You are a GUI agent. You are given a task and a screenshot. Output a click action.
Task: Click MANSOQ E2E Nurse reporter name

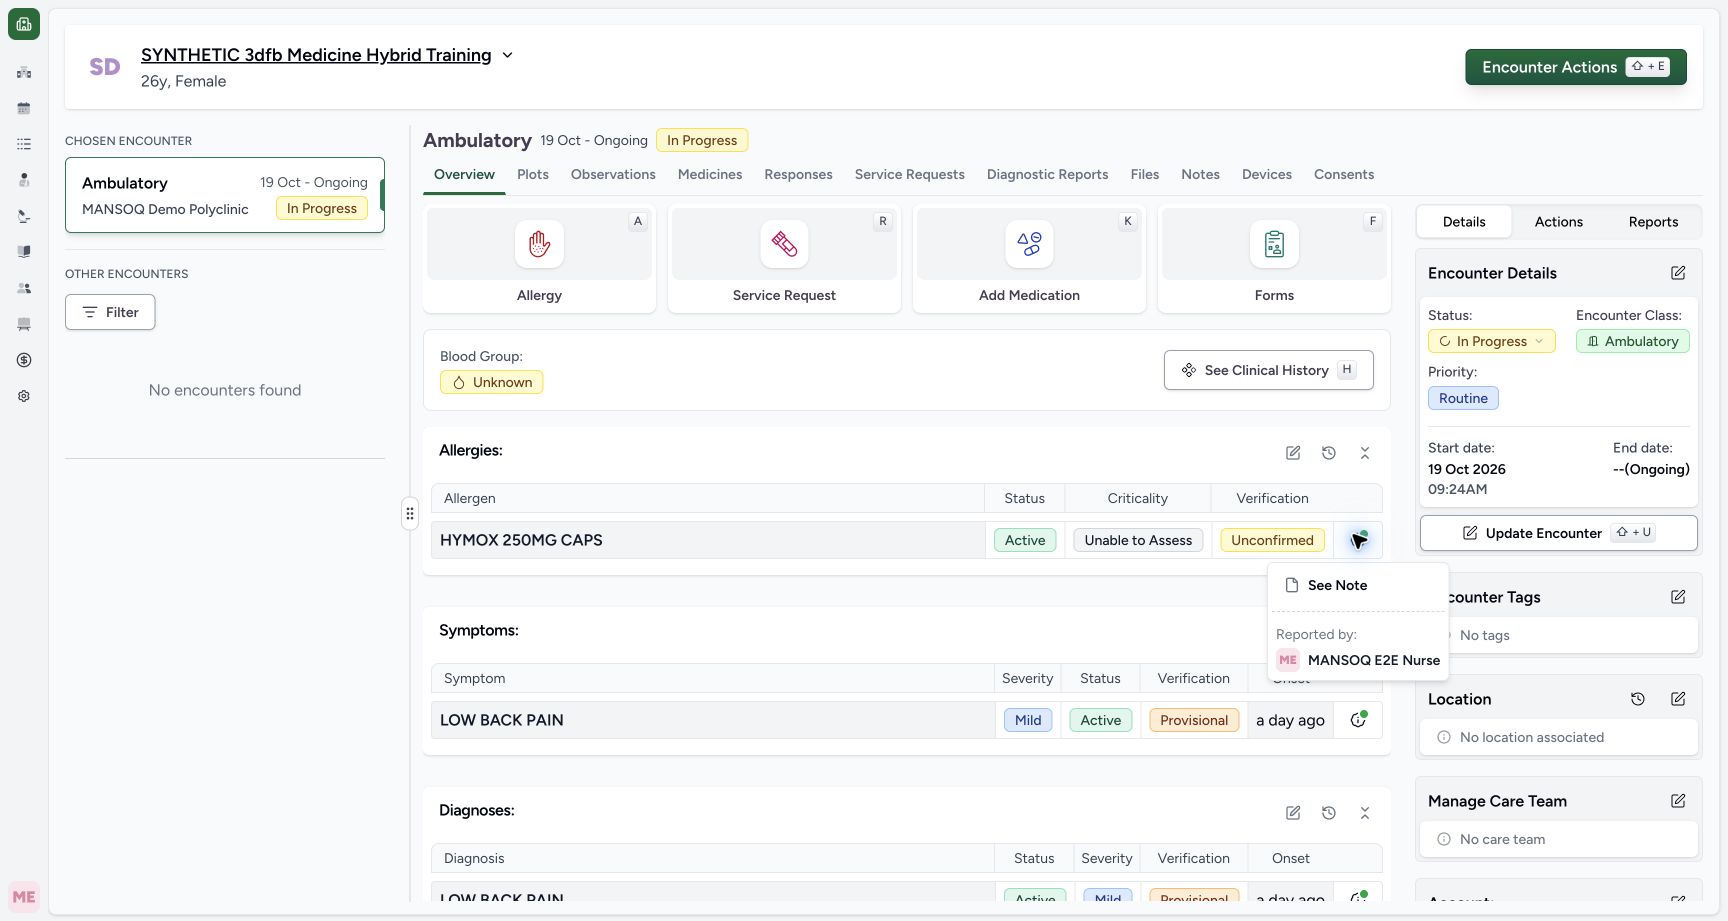coord(1374,660)
